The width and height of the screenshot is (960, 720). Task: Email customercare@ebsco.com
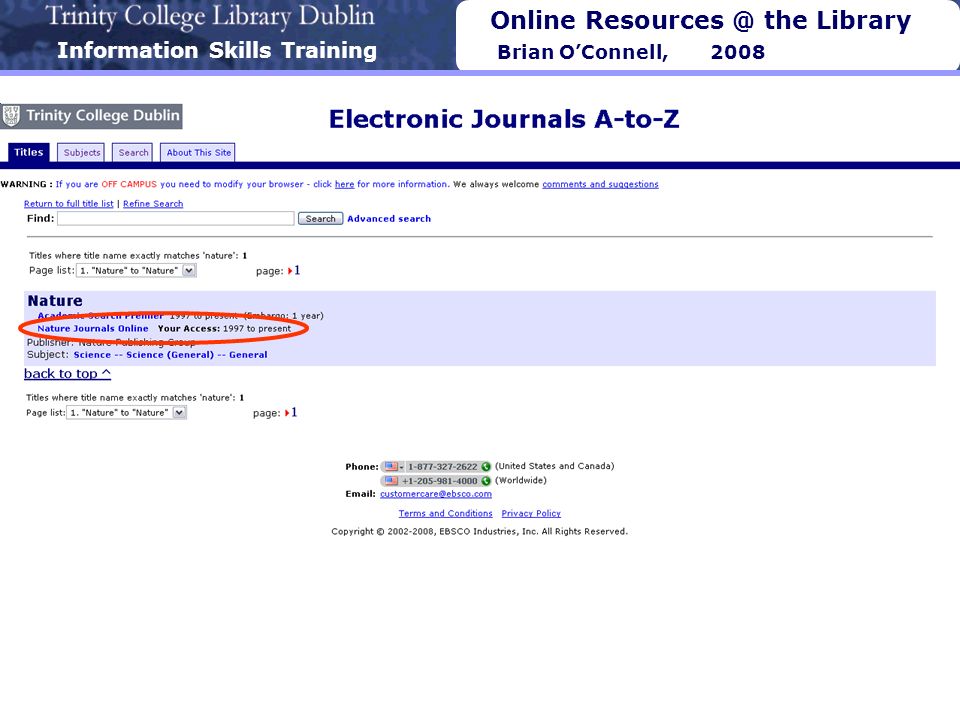[x=436, y=494]
